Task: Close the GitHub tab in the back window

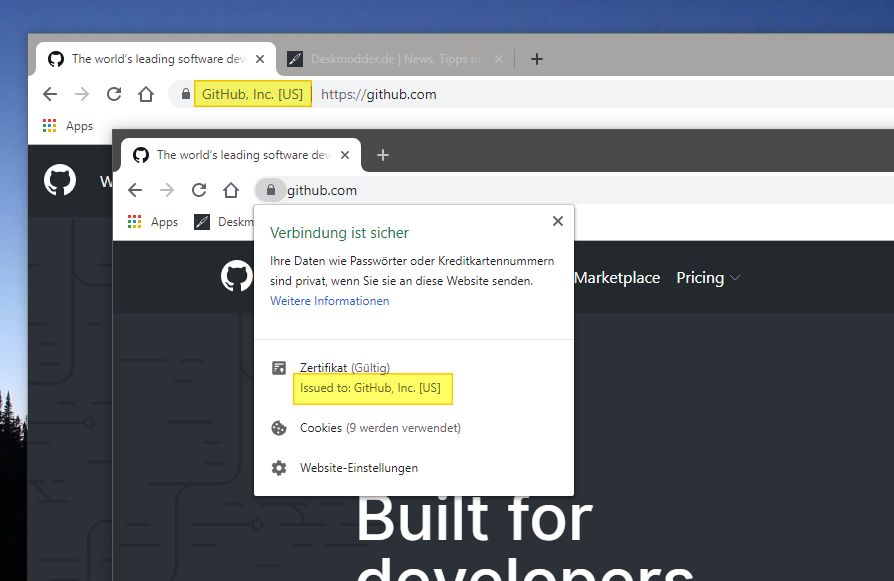Action: click(260, 59)
